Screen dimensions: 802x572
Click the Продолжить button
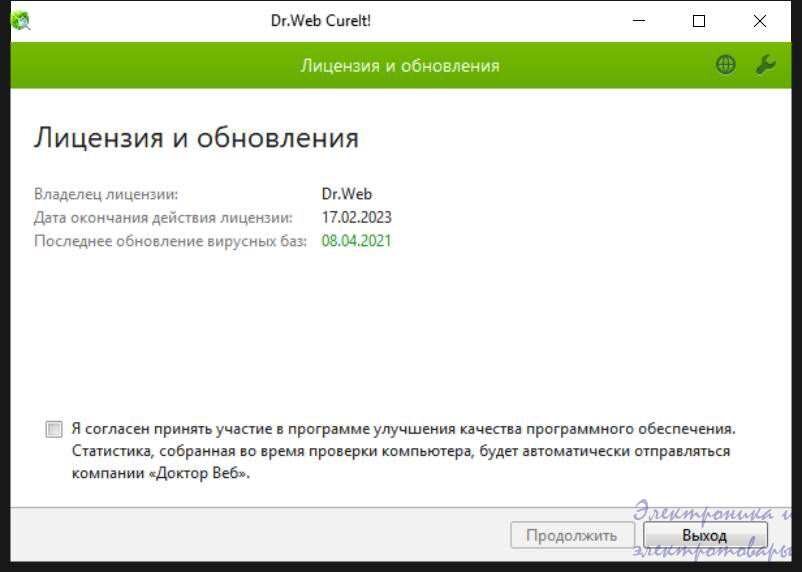coord(572,535)
